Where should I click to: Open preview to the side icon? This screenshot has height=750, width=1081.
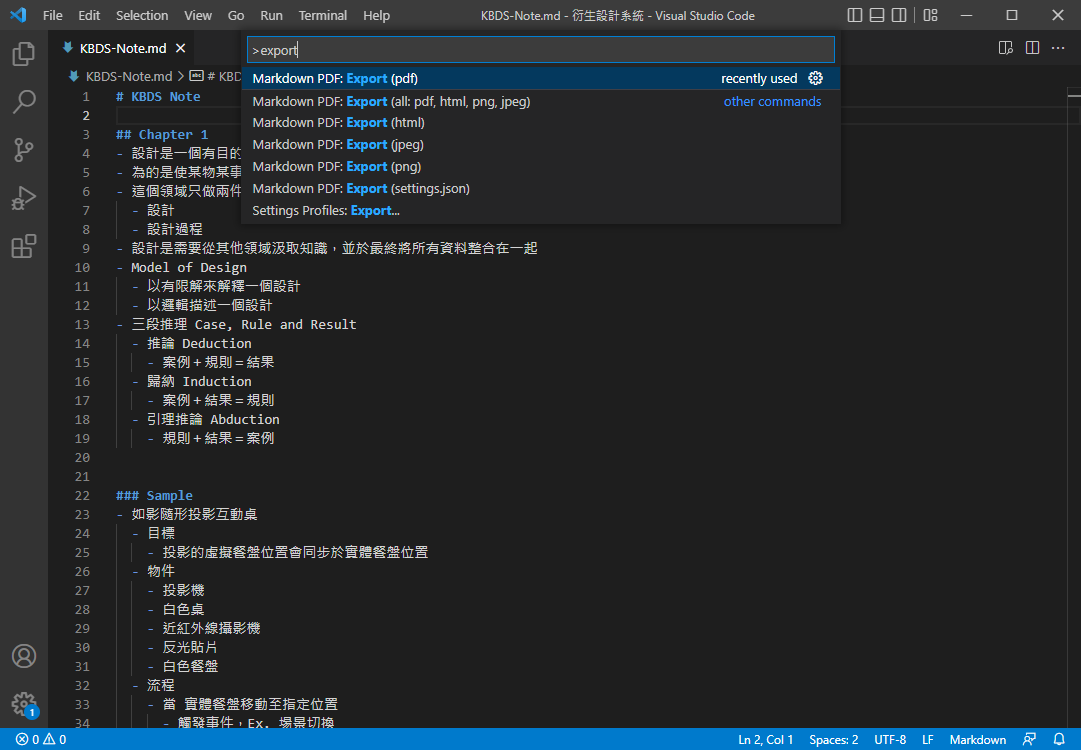point(1006,48)
